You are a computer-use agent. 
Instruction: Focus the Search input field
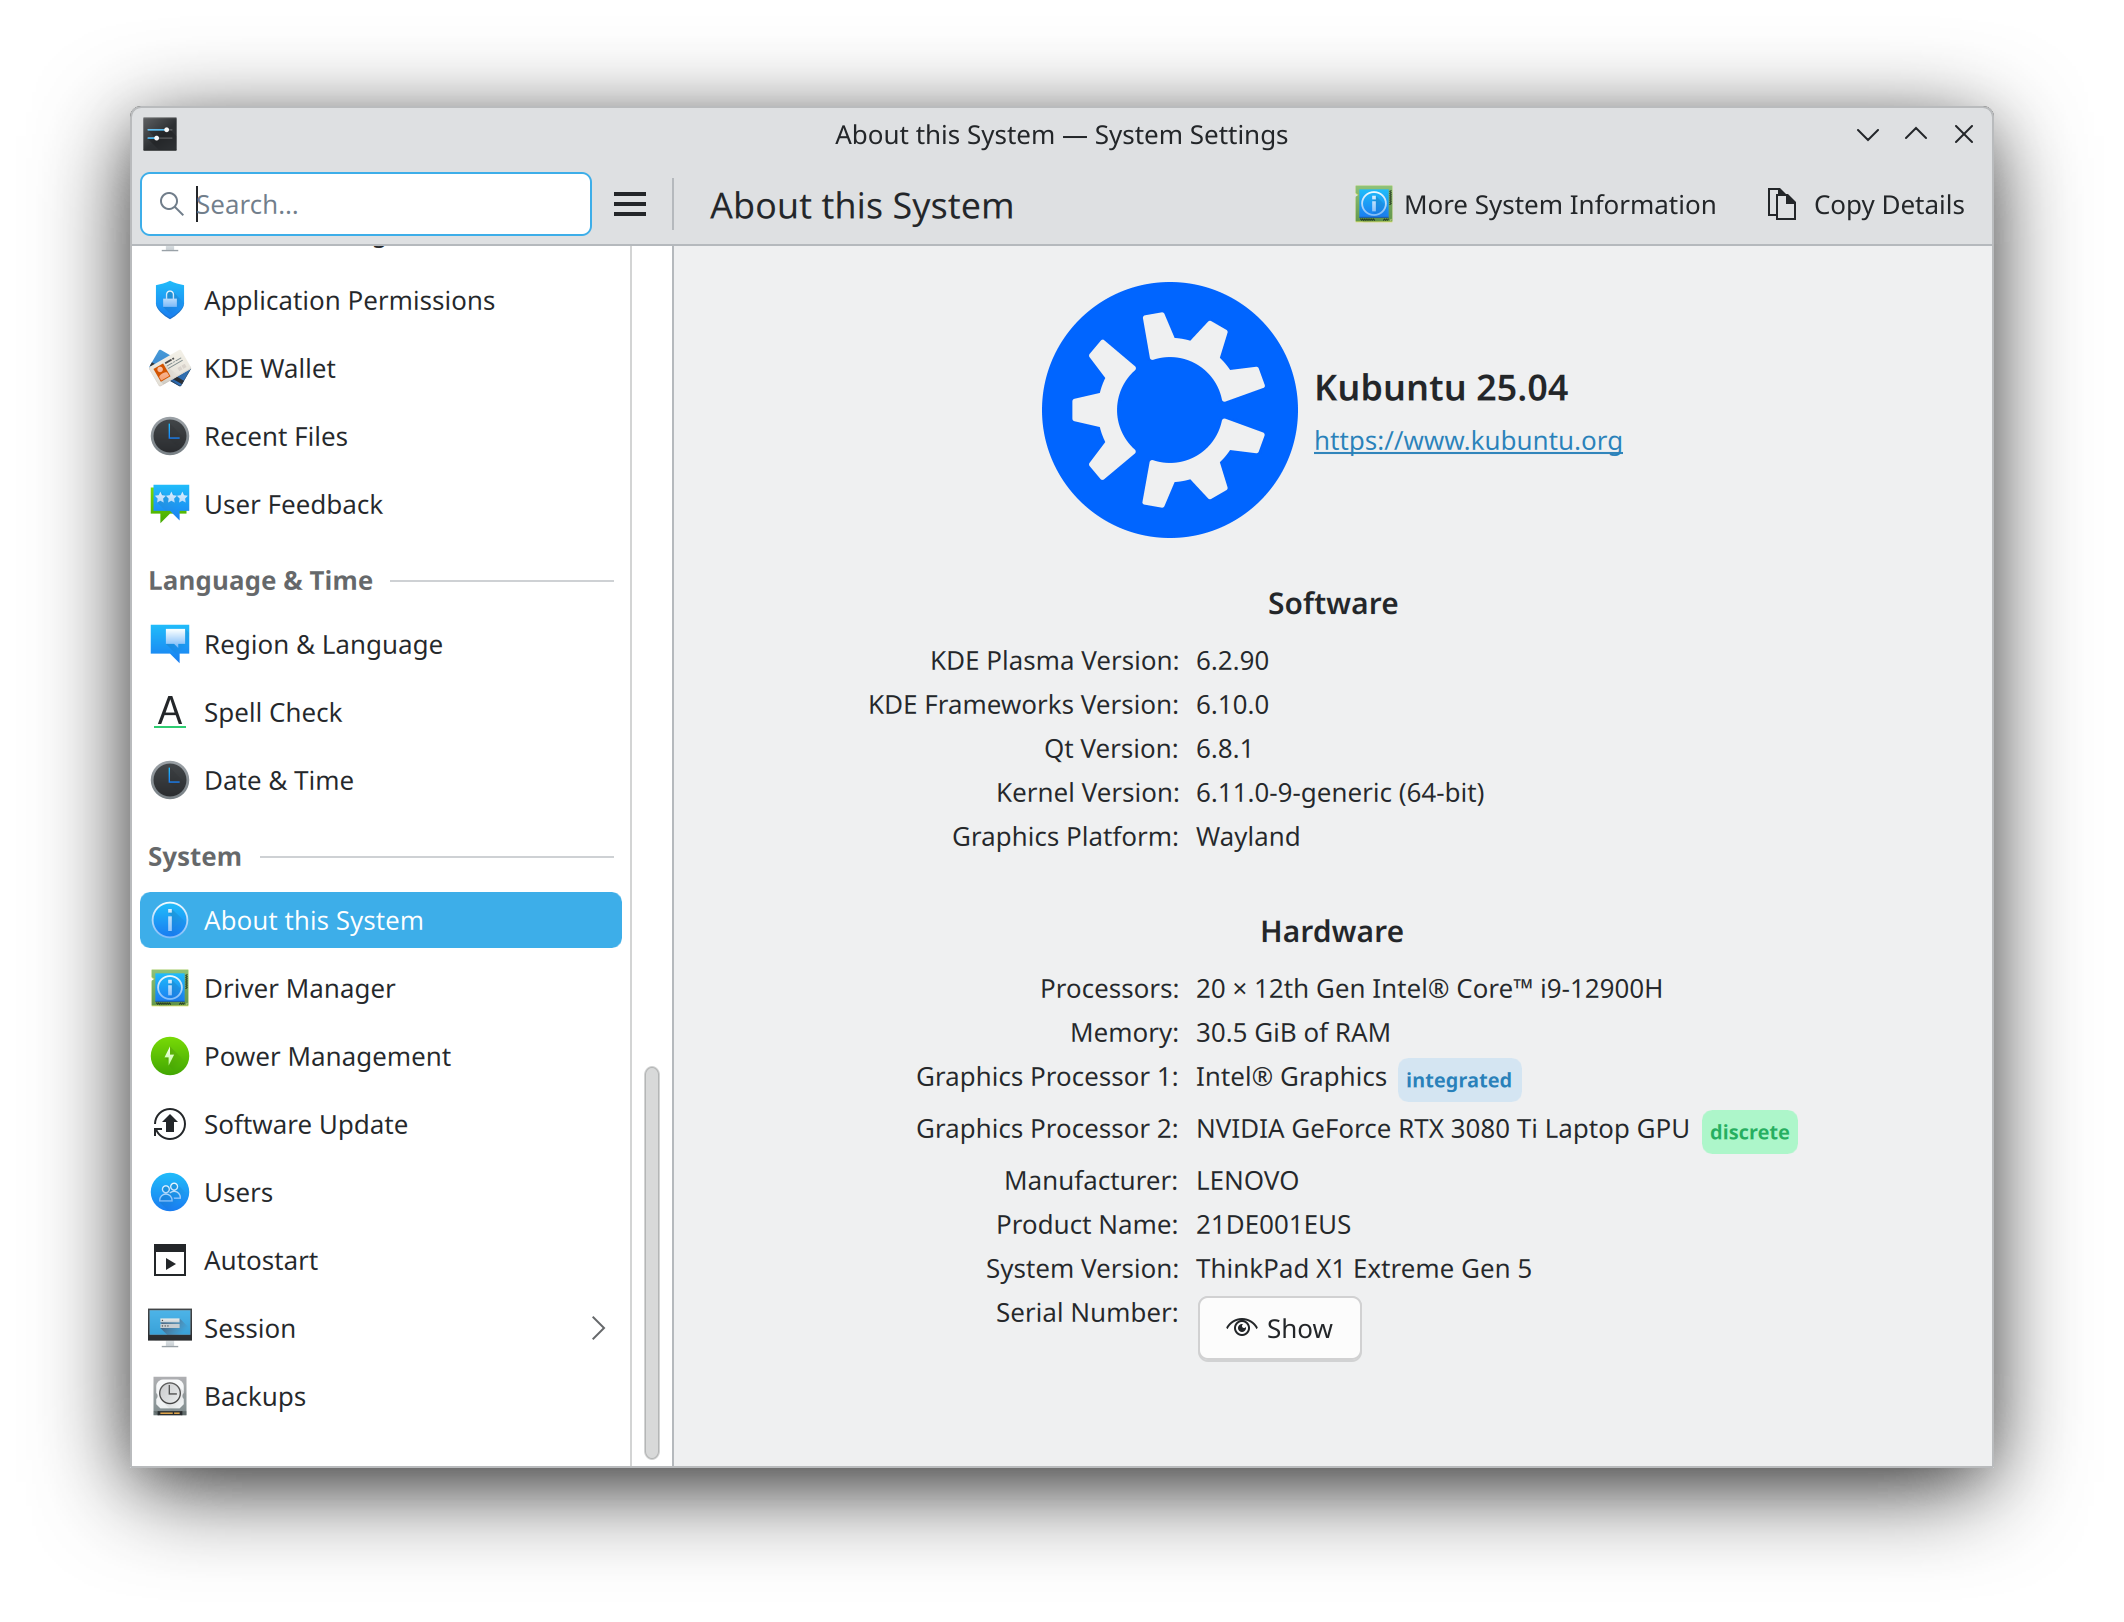click(x=366, y=204)
